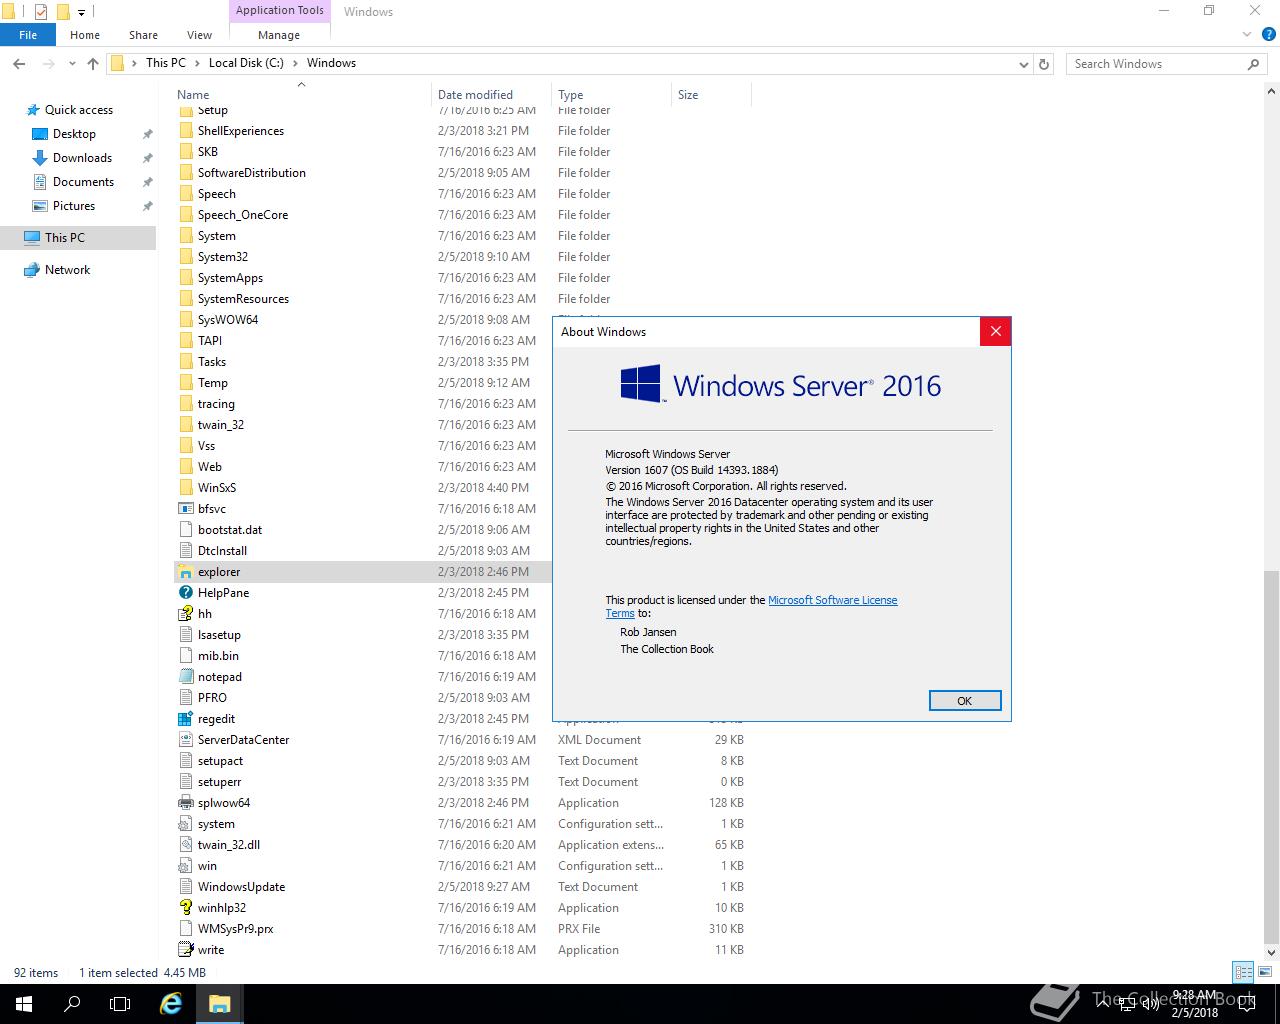Select the SysWOW64 folder
Viewport: 1280px width, 1024px height.
point(227,320)
